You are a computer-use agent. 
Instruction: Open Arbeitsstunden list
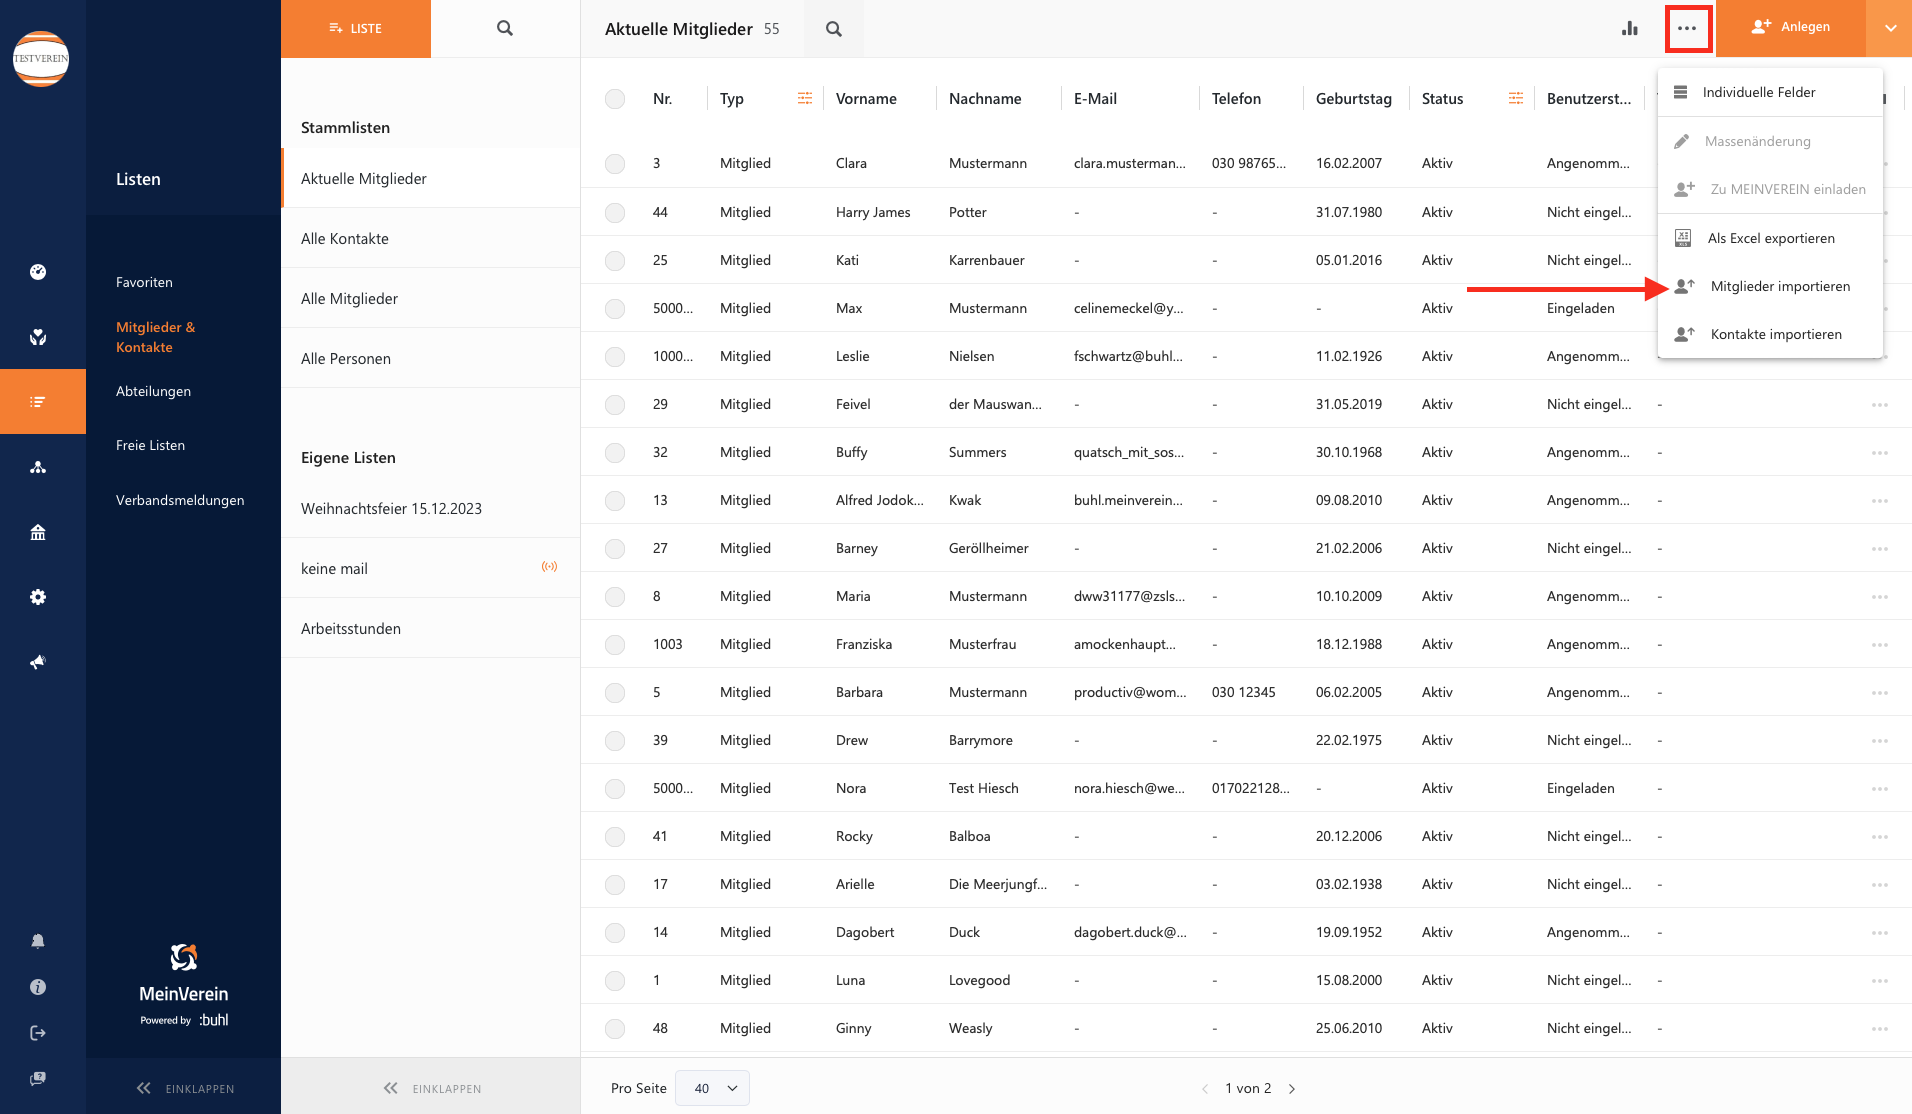coord(431,628)
